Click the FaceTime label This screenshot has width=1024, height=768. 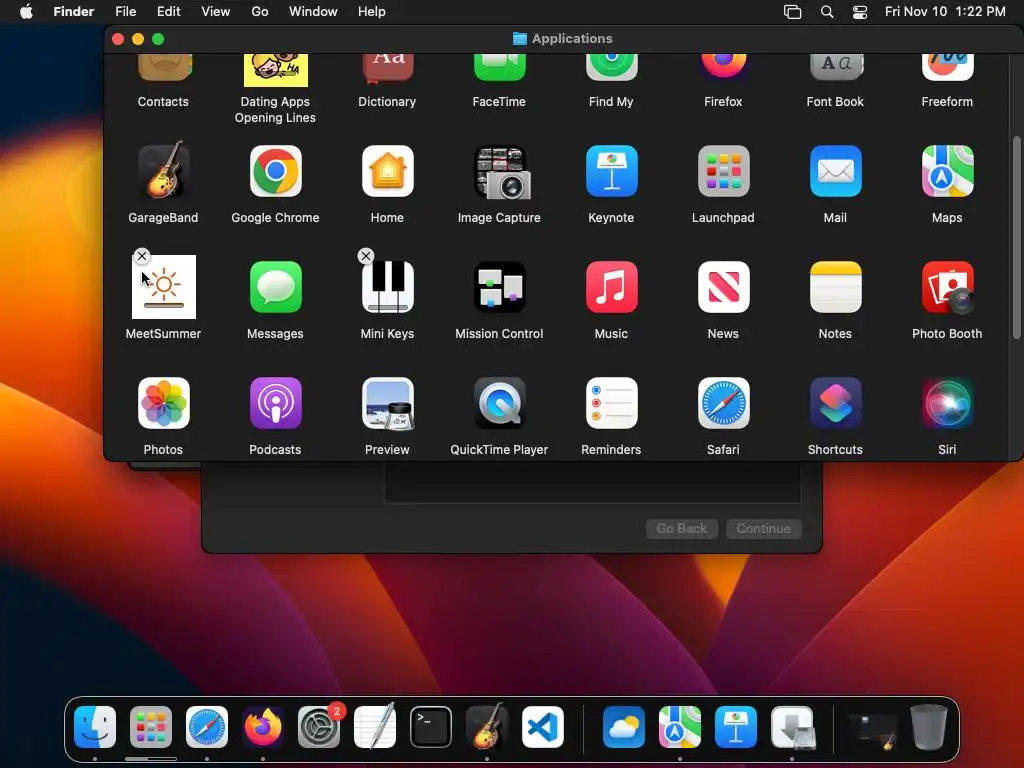click(x=500, y=102)
